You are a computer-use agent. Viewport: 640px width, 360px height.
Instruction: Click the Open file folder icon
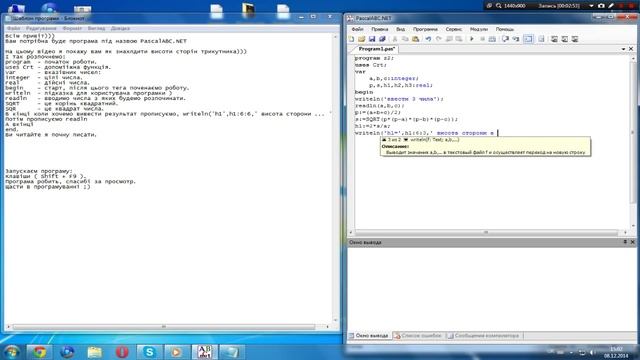362,39
